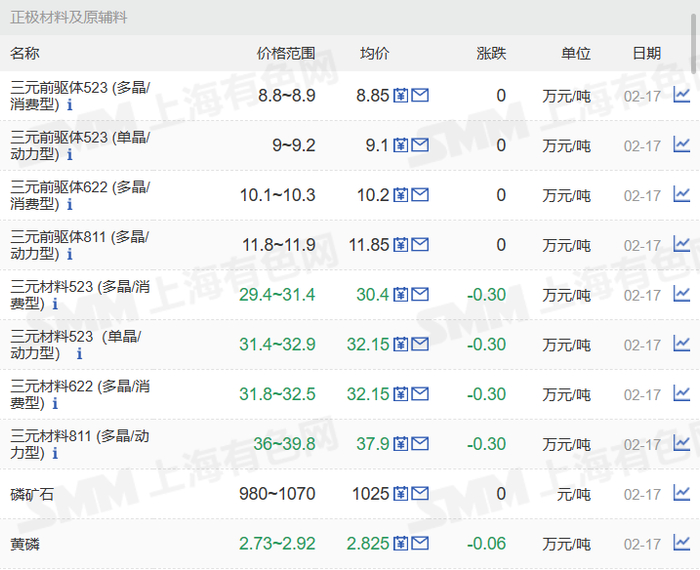
Task: Click the 价格范围 column header
Action: (x=286, y=54)
